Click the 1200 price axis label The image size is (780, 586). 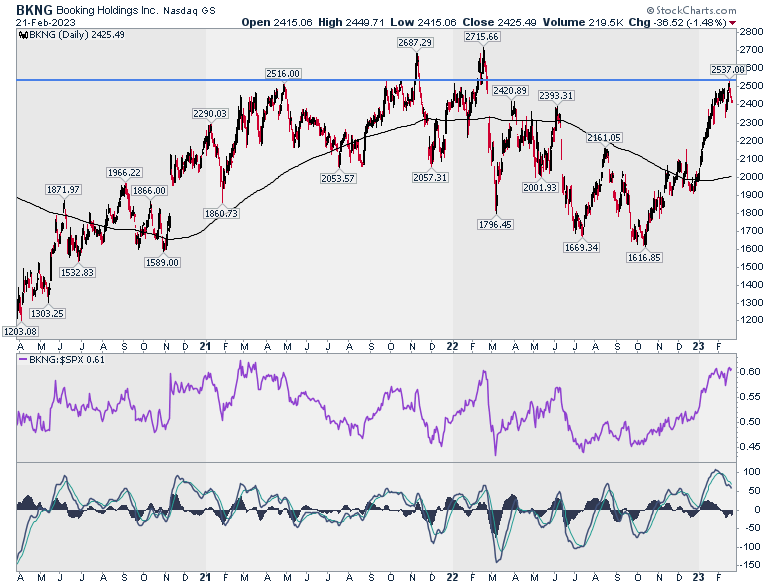(x=751, y=320)
